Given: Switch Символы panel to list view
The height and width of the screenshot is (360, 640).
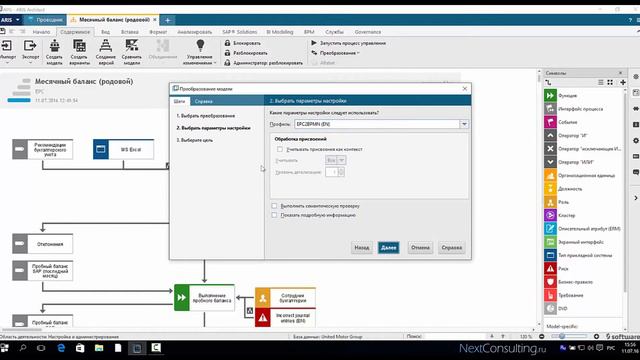Looking at the screenshot, I should [601, 82].
